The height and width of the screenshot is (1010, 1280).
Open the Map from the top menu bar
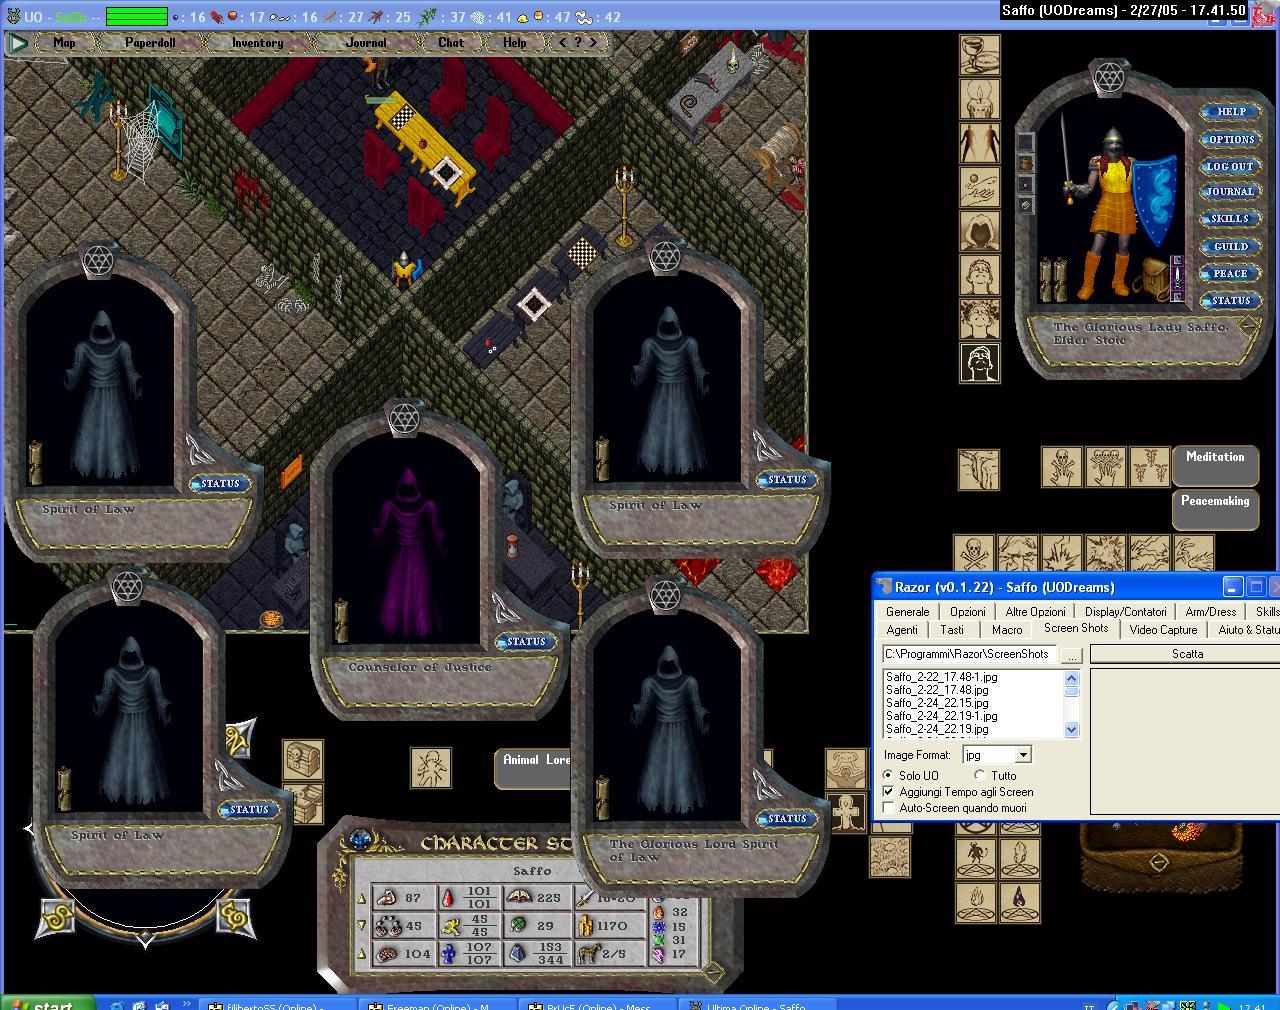(x=65, y=43)
